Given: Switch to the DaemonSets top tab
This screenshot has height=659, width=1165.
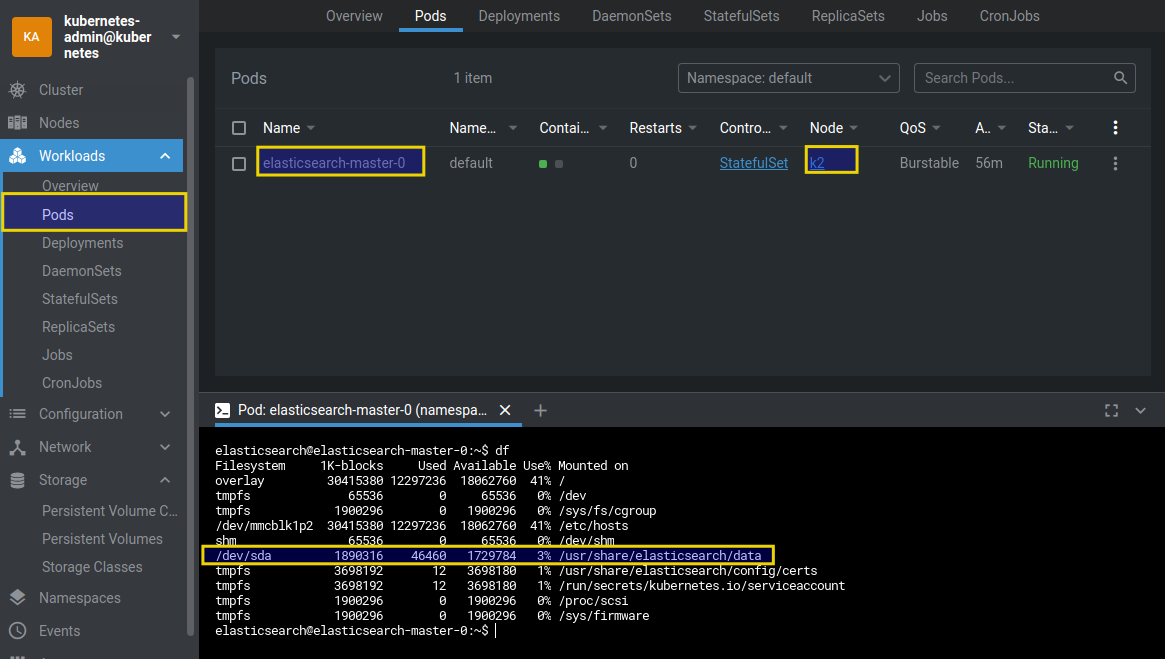Looking at the screenshot, I should point(632,16).
